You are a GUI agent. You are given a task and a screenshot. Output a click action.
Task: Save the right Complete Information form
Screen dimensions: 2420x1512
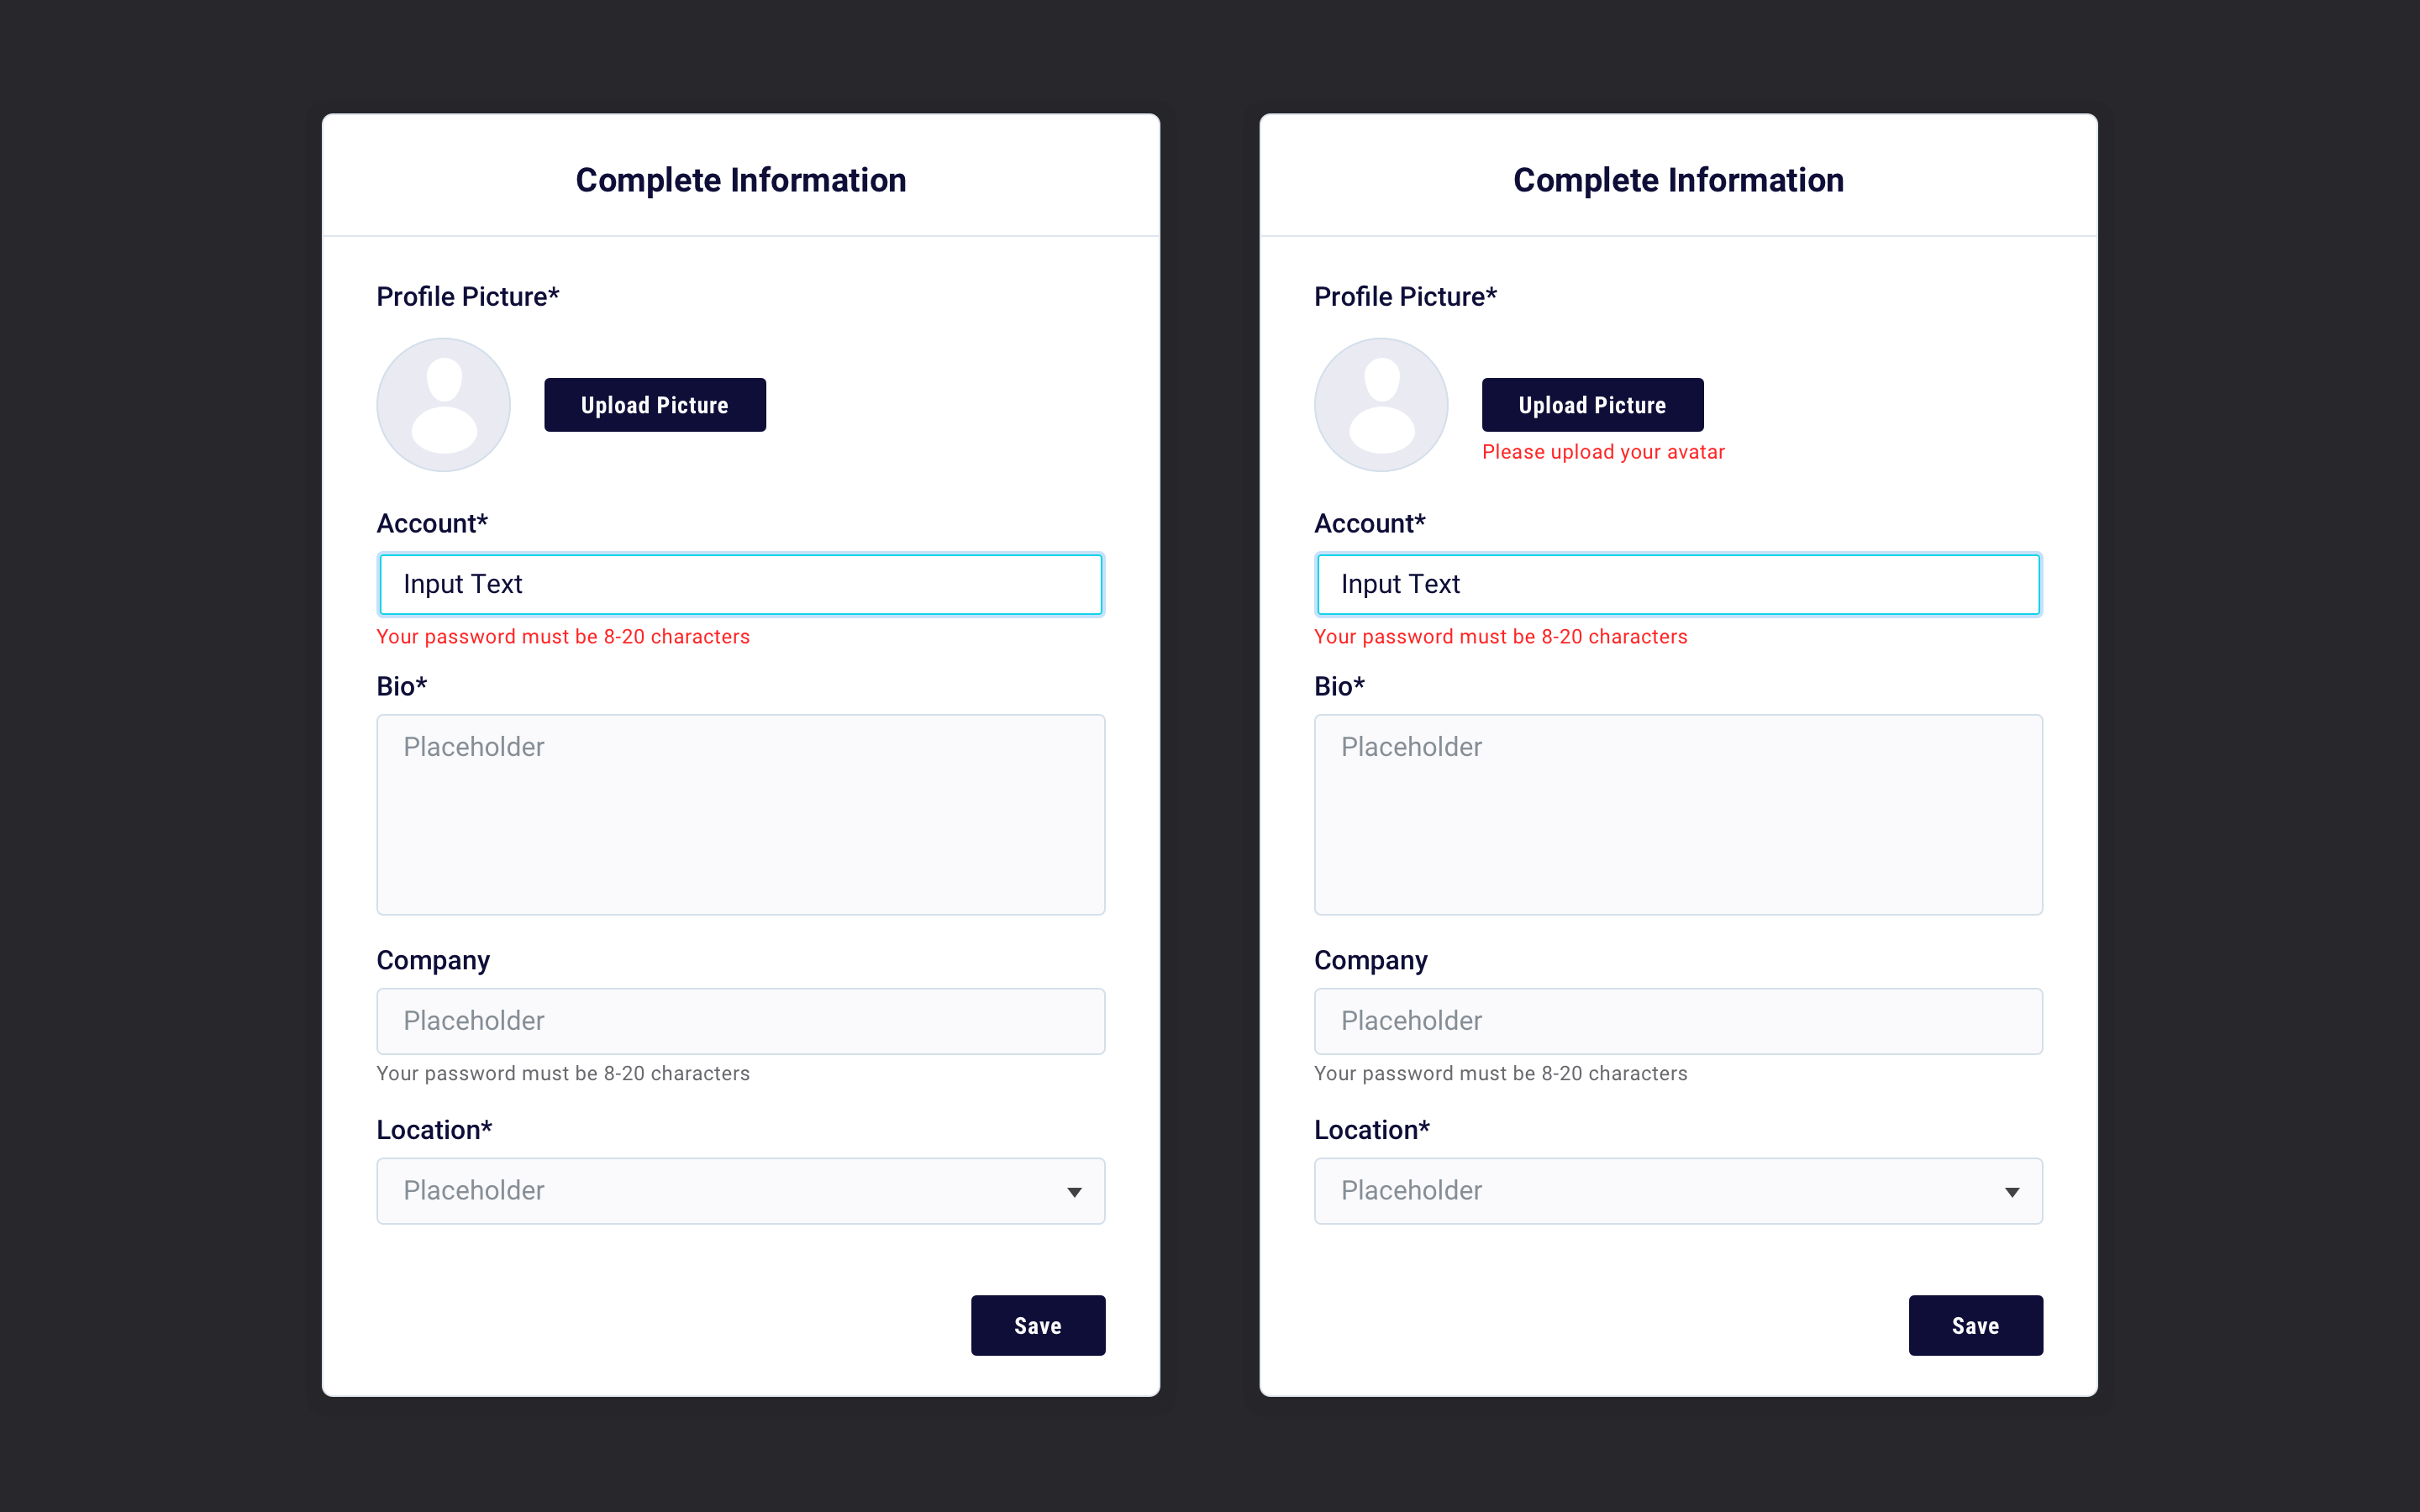click(1976, 1325)
